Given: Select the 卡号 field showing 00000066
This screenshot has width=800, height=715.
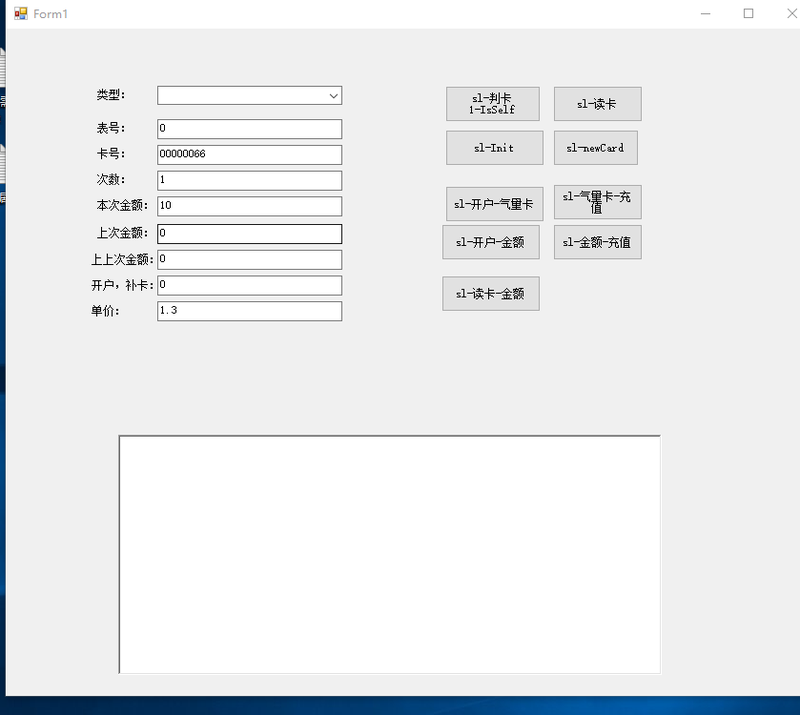Looking at the screenshot, I should coord(249,155).
